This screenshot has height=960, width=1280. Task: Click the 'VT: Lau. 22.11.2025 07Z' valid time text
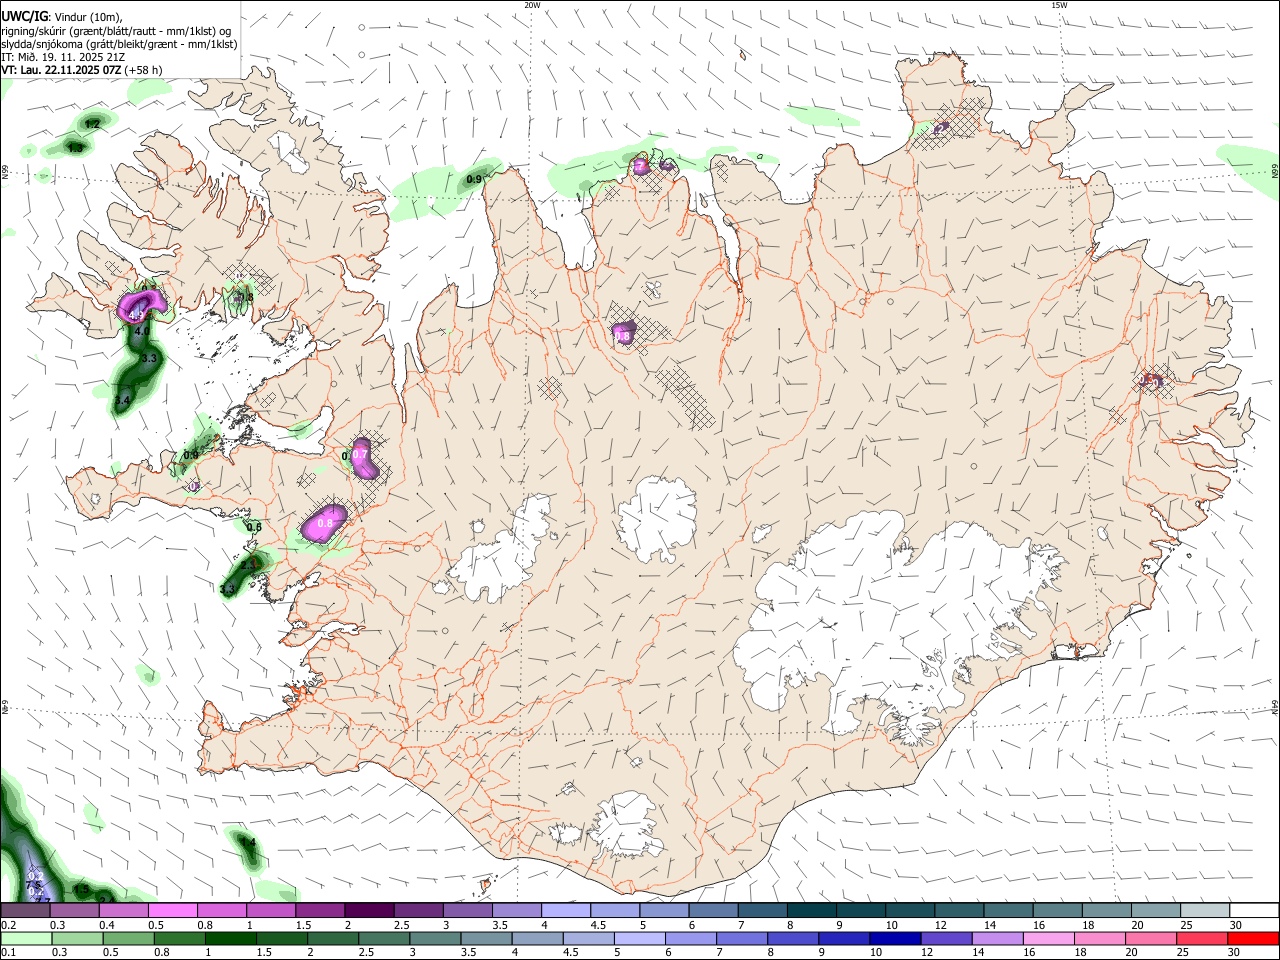tap(62, 70)
